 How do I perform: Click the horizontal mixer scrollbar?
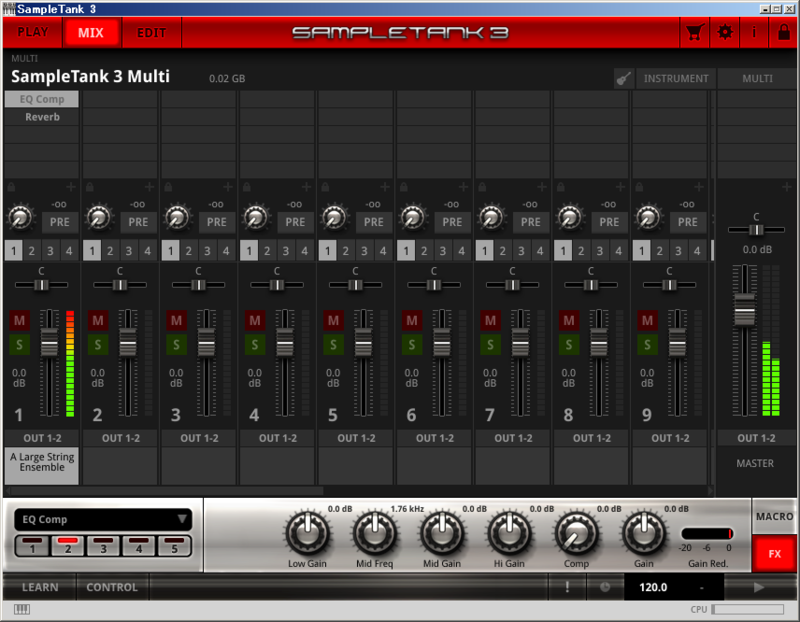[x=164, y=491]
